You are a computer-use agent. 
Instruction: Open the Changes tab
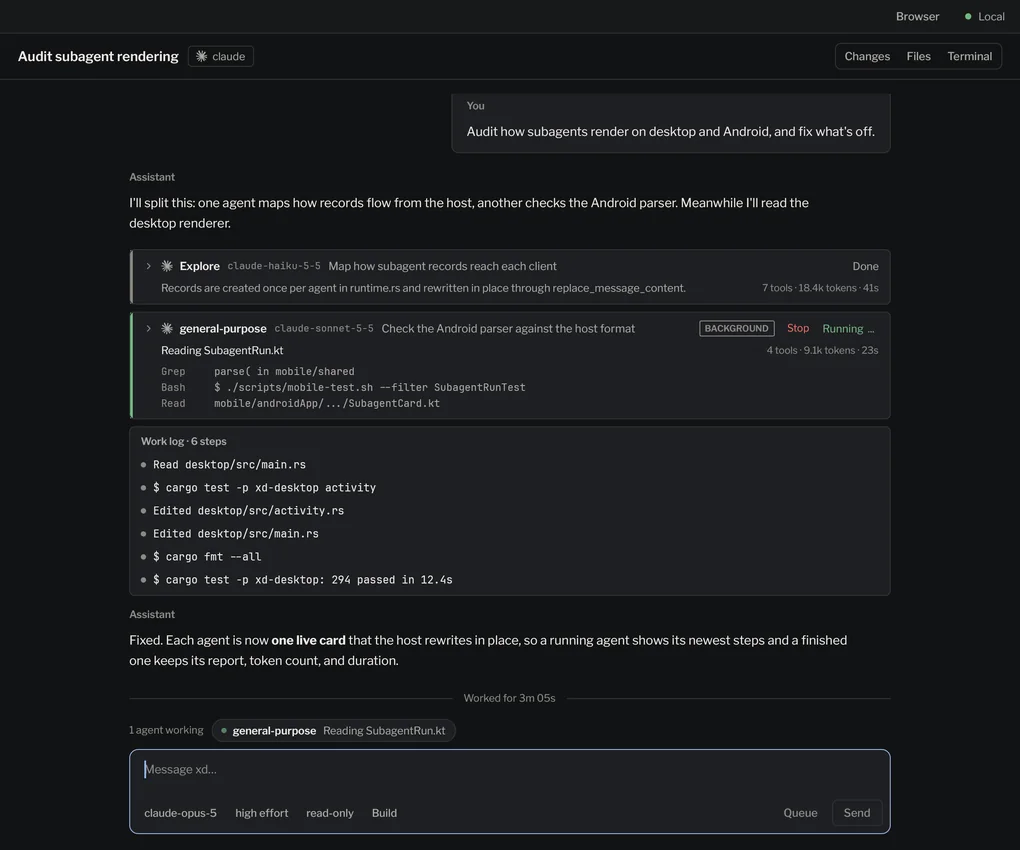867,57
